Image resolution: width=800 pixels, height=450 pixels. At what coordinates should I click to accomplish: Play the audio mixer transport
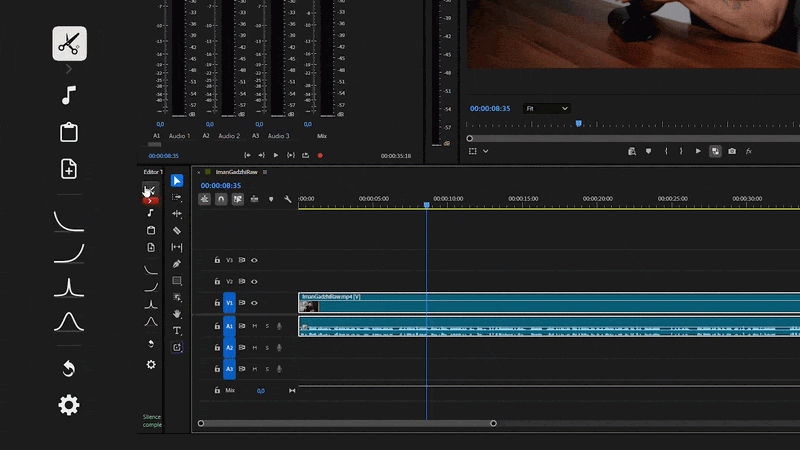(x=276, y=155)
